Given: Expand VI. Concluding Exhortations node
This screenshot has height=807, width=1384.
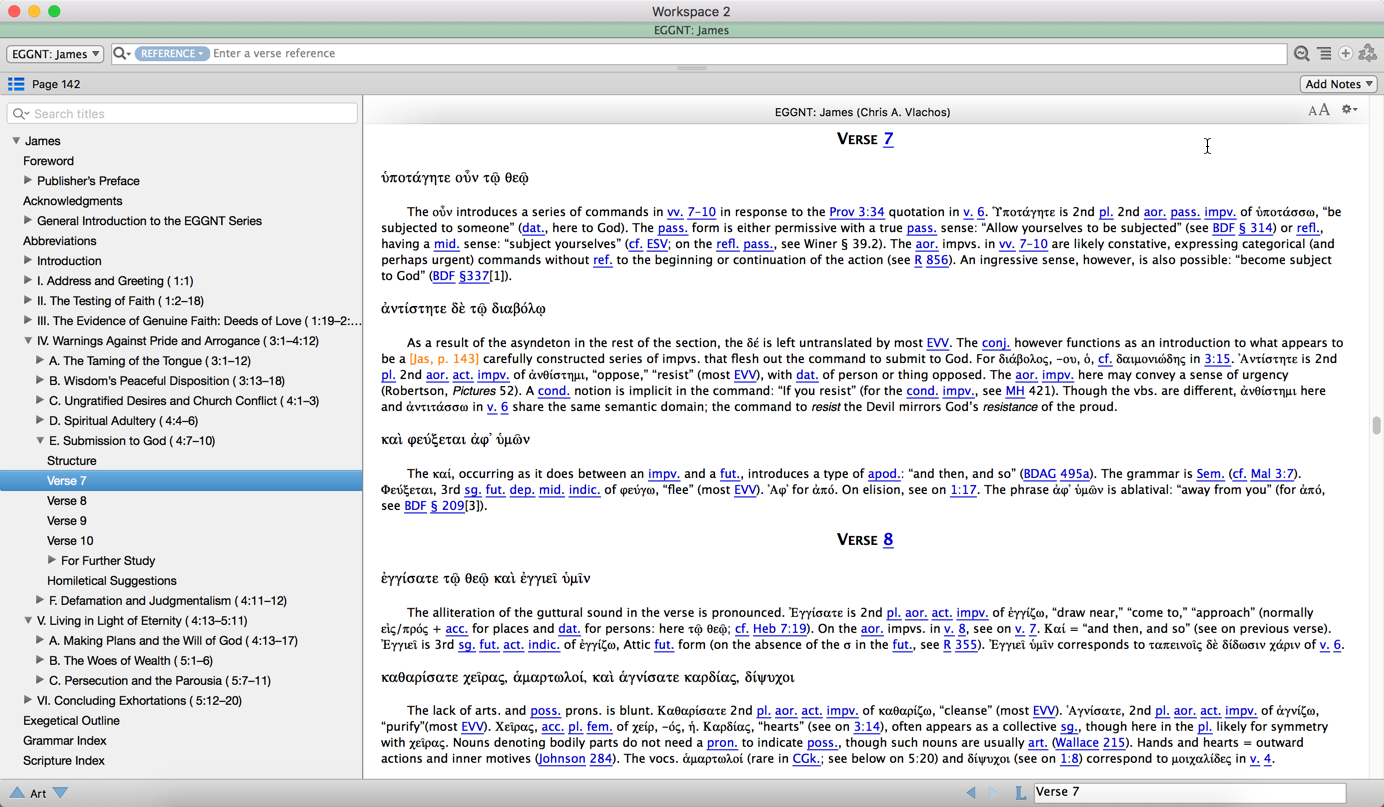Looking at the screenshot, I should tap(28, 701).
